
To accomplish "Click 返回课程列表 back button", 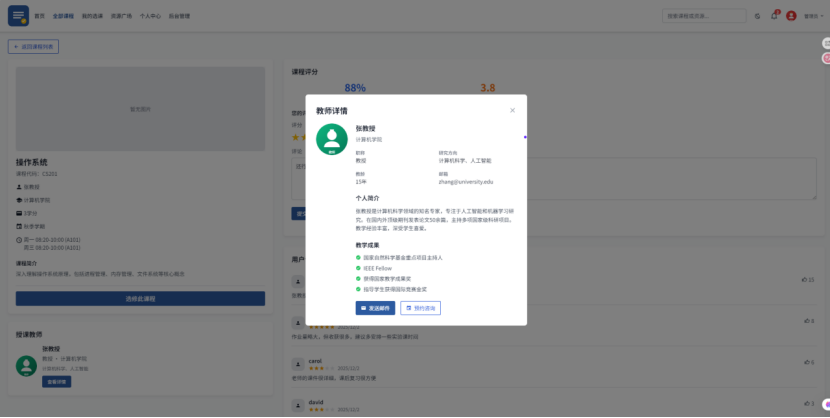I will [x=33, y=47].
